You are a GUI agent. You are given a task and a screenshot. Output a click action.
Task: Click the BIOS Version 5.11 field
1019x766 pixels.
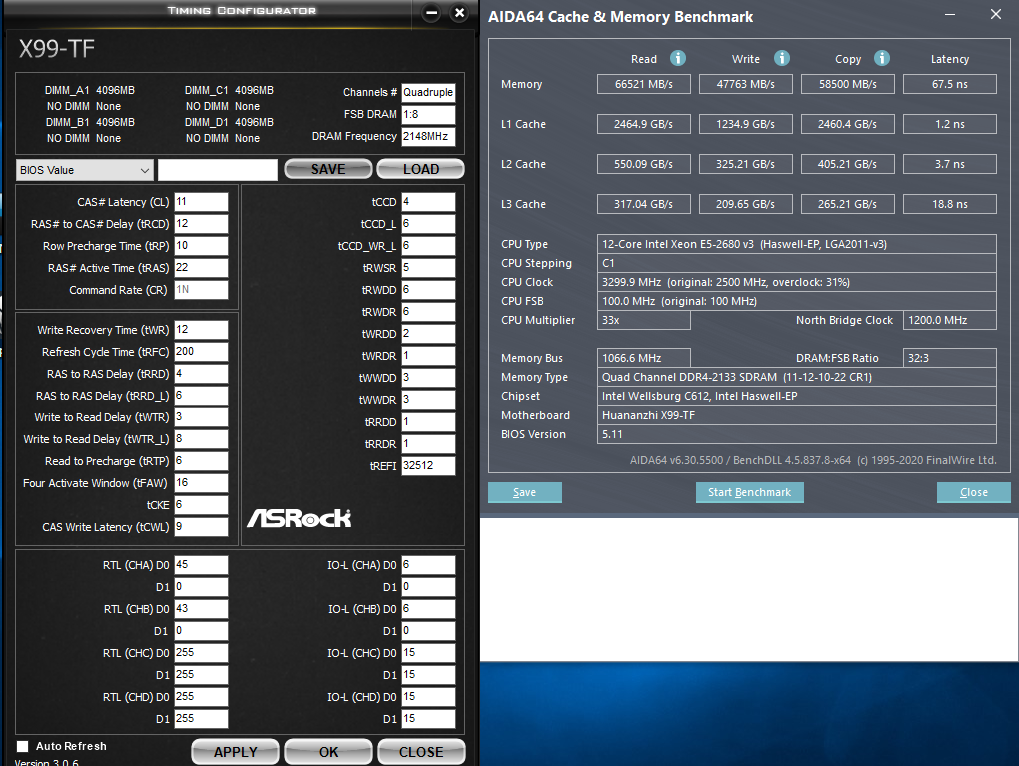pyautogui.click(x=797, y=434)
